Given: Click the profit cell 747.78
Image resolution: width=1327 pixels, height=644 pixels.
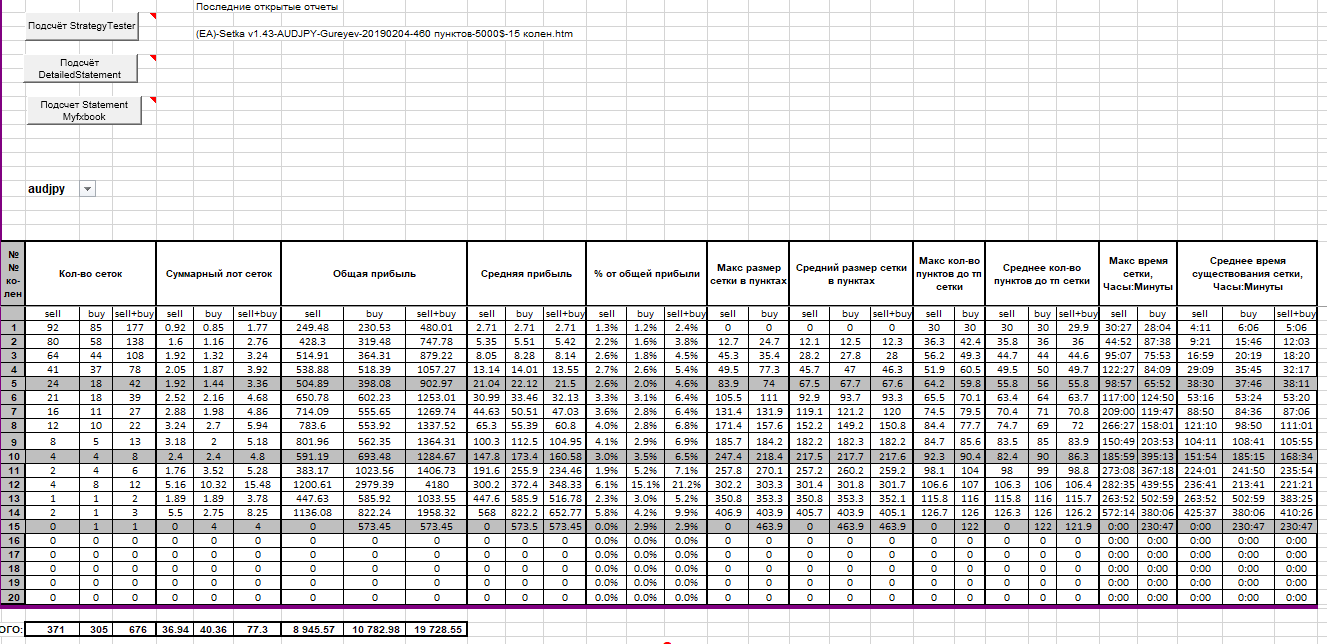Looking at the screenshot, I should click(x=435, y=342).
